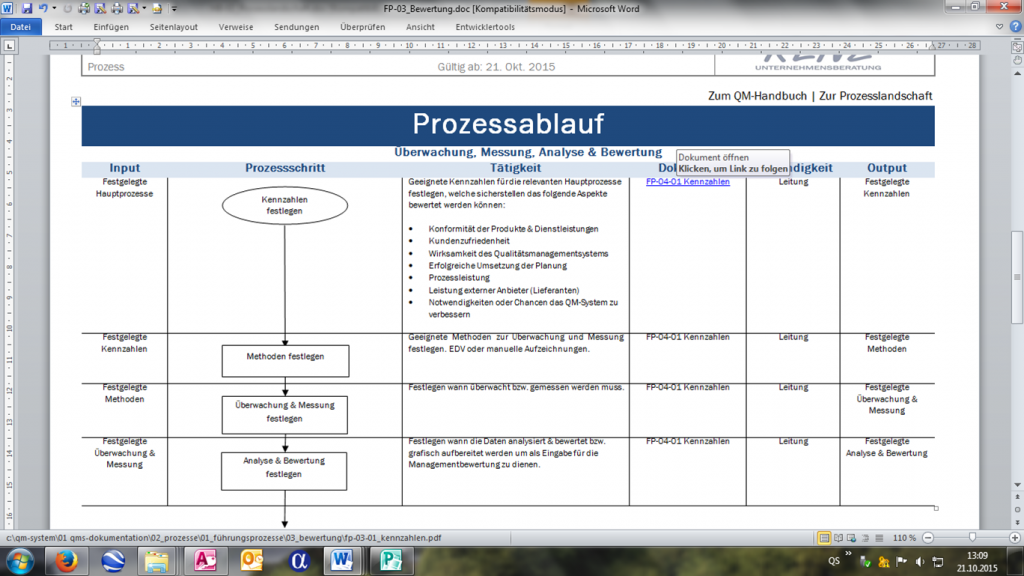The image size is (1024, 576).
Task: Open the Customize Quick Access Toolbar menu
Action: point(173,10)
